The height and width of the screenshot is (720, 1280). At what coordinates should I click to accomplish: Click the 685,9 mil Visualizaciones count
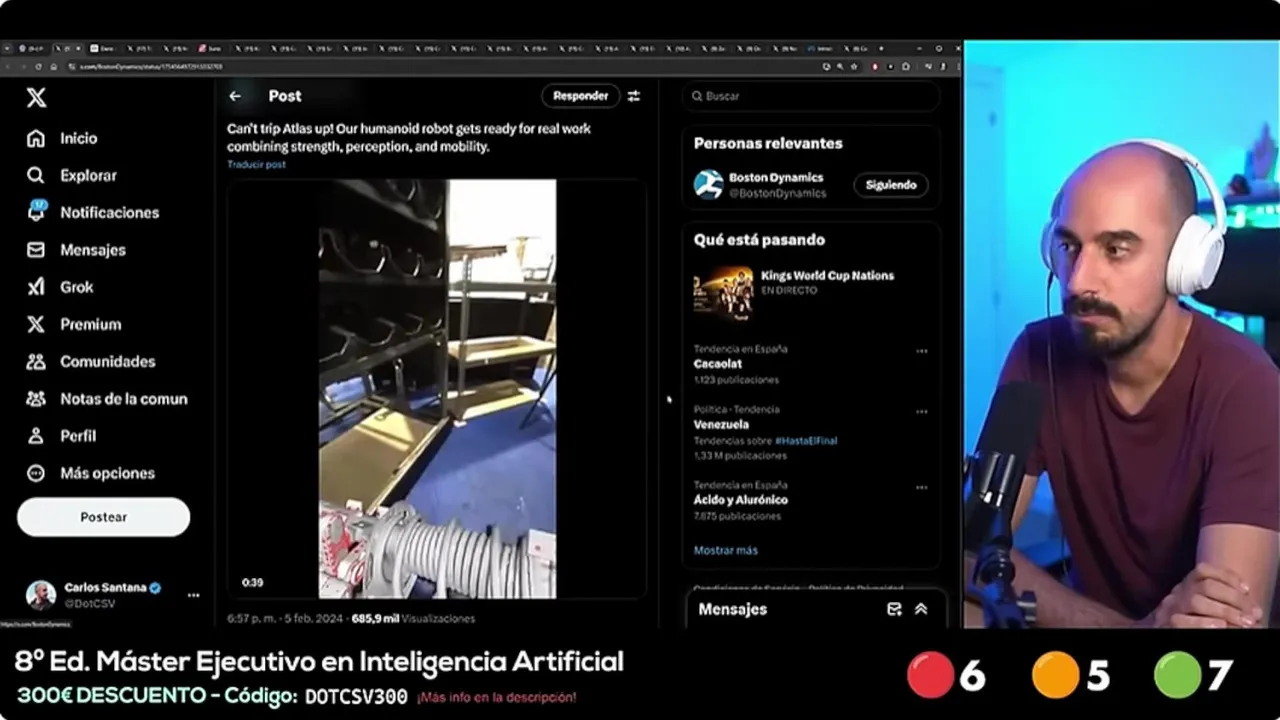coord(413,619)
